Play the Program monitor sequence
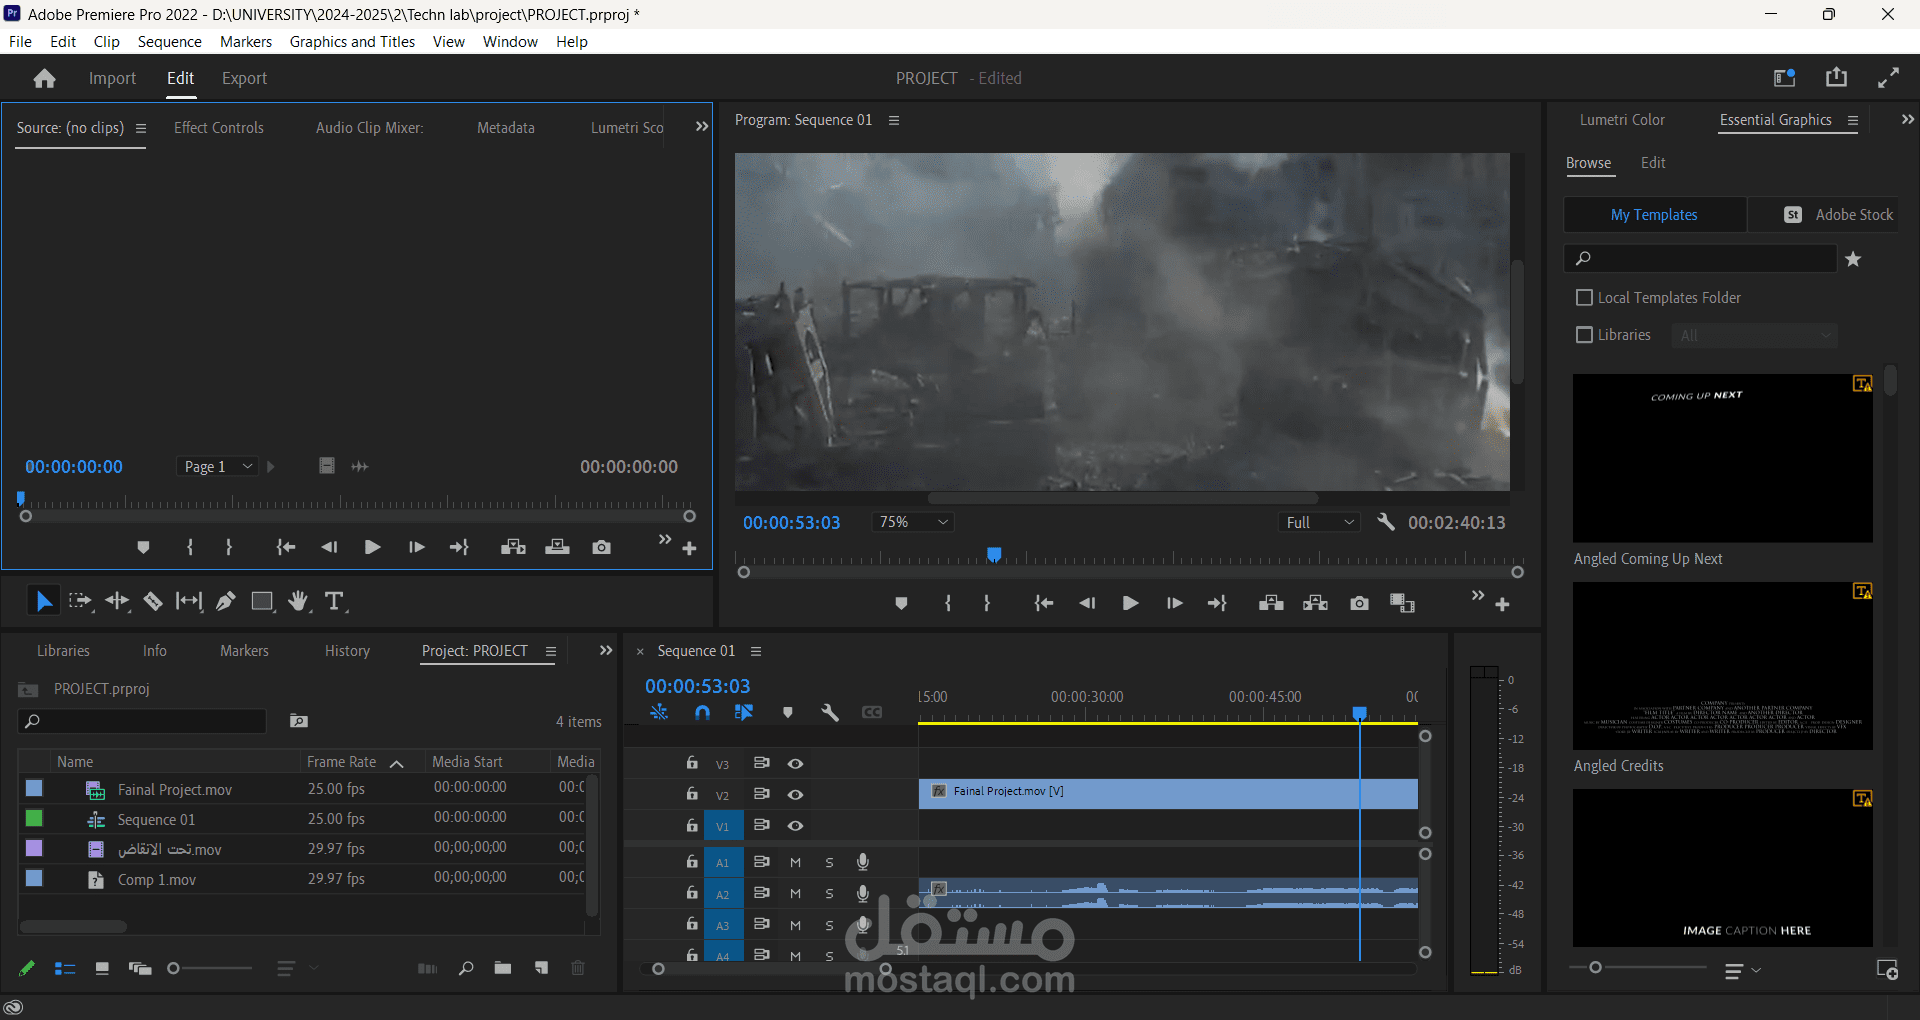This screenshot has width=1920, height=1020. pyautogui.click(x=1130, y=603)
